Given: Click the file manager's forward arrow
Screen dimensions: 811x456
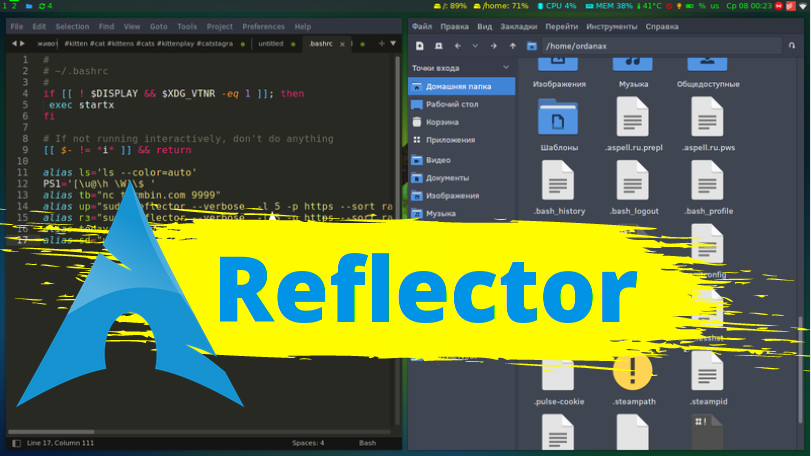Looking at the screenshot, I should click(x=493, y=46).
